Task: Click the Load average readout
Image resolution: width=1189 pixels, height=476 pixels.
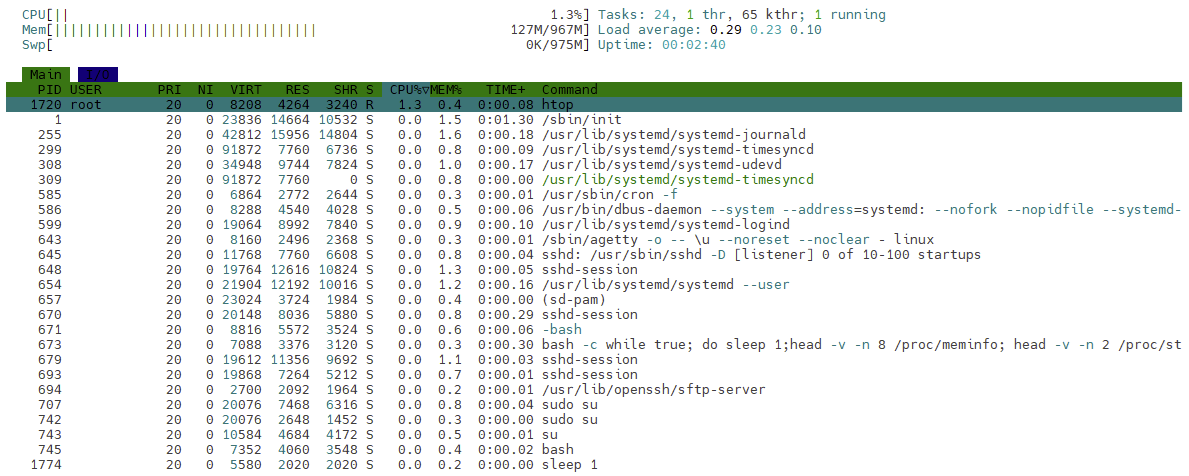Action: (710, 30)
